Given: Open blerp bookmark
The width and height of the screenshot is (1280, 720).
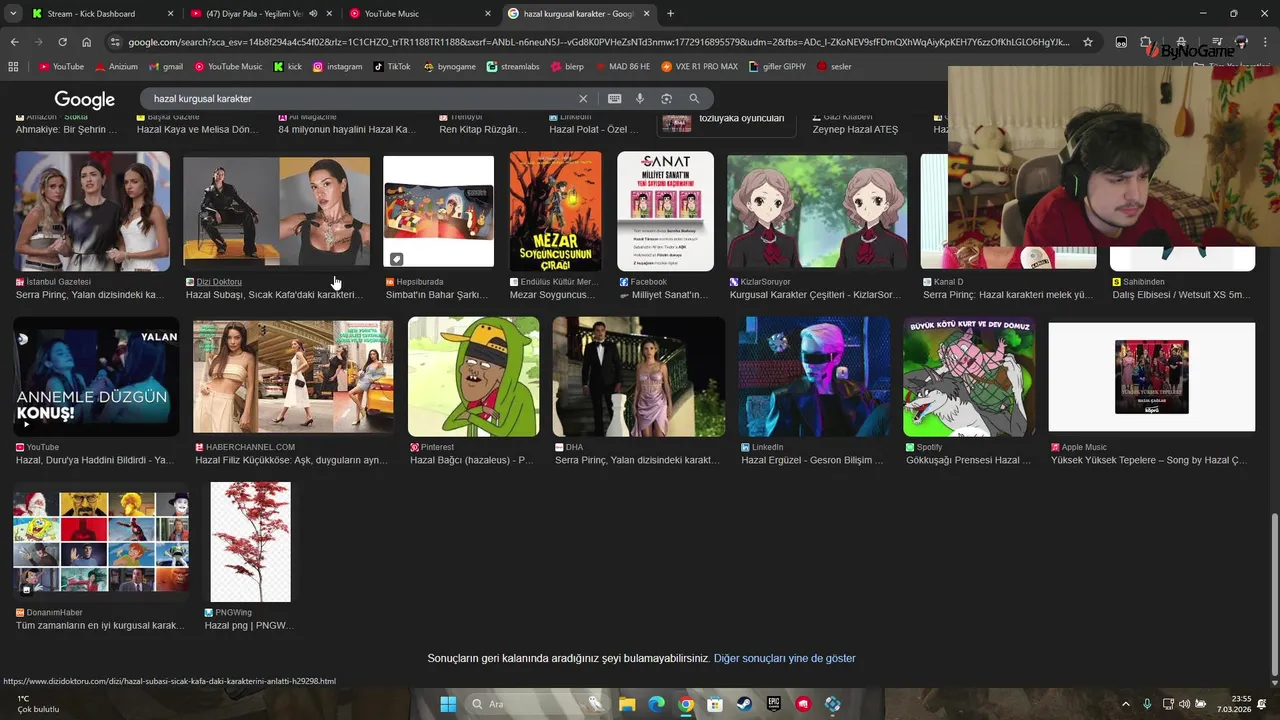Looking at the screenshot, I should click(567, 66).
